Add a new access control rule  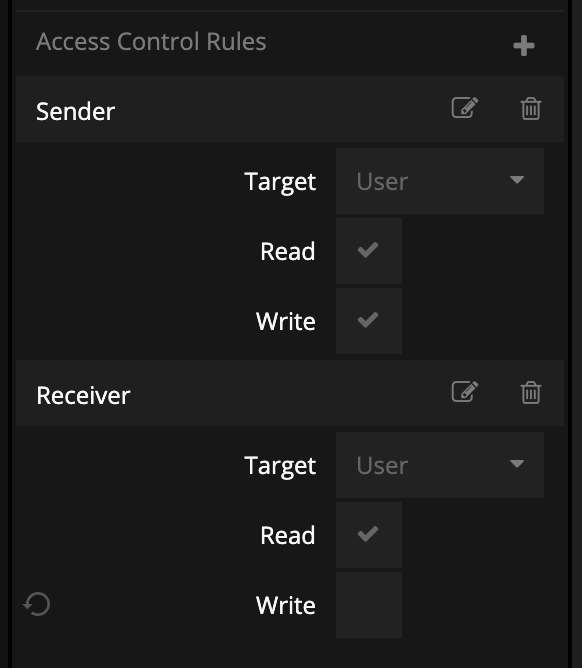[x=524, y=46]
